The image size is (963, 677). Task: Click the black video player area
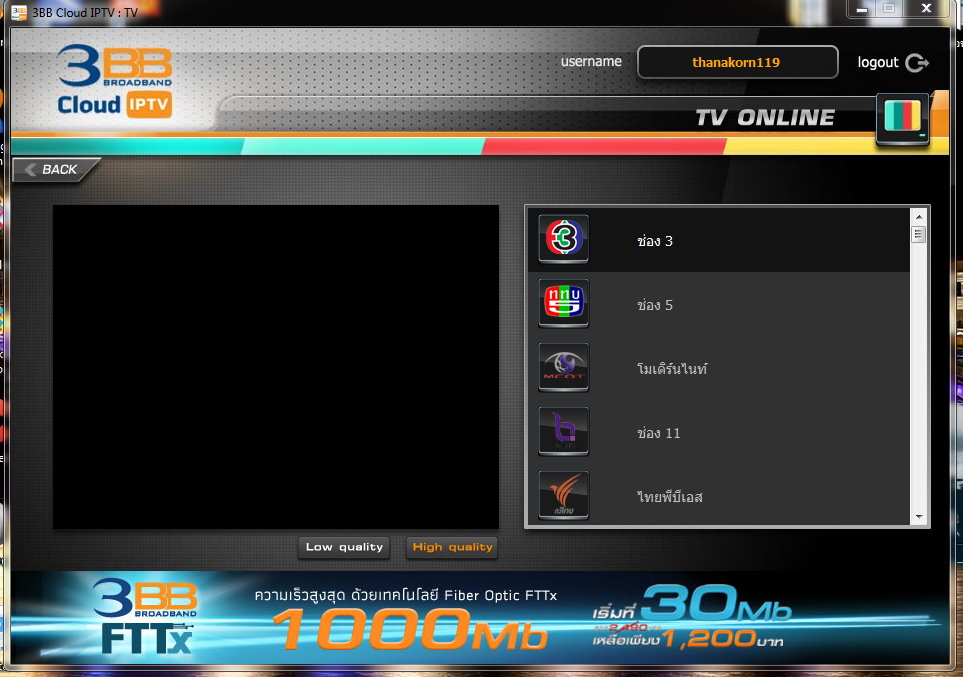tap(276, 367)
